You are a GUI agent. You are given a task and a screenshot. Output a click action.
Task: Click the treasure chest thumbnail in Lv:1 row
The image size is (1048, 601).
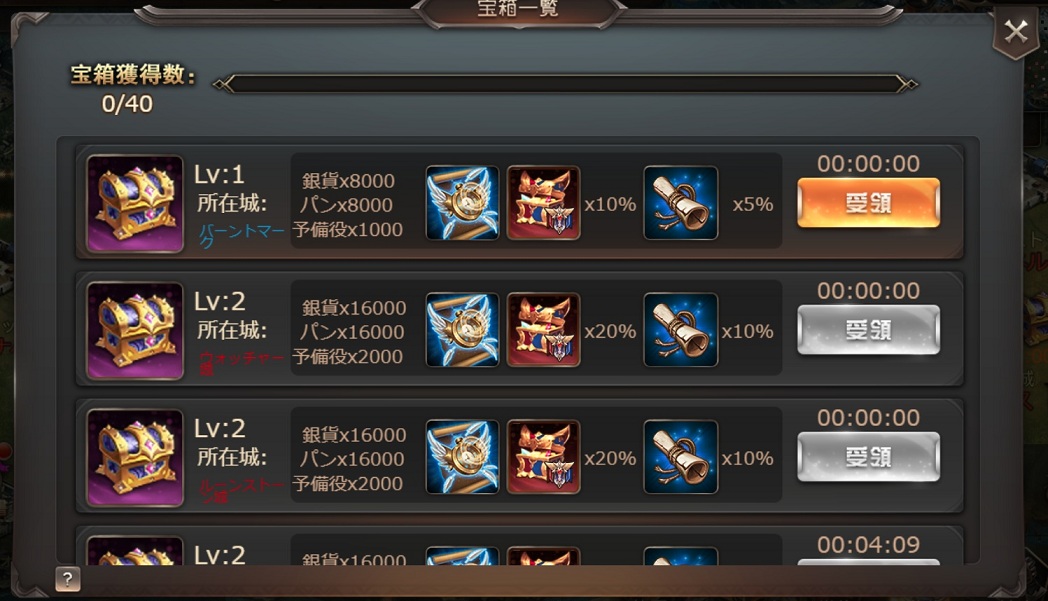135,204
